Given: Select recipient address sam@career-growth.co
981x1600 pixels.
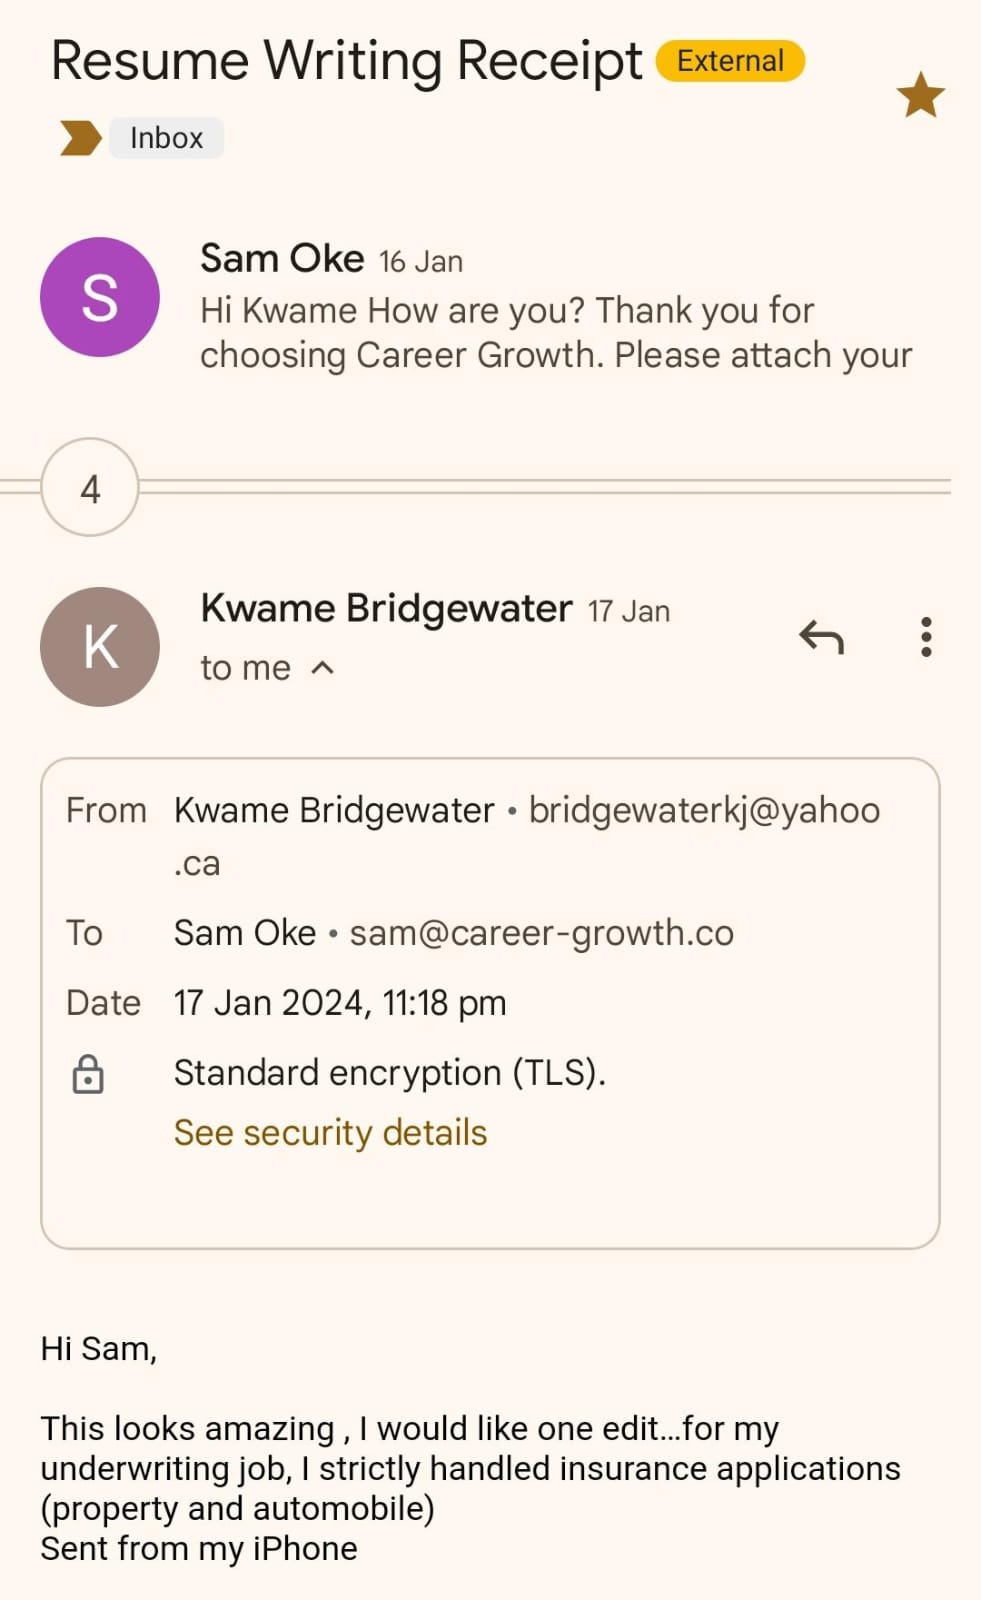Looking at the screenshot, I should pos(541,933).
